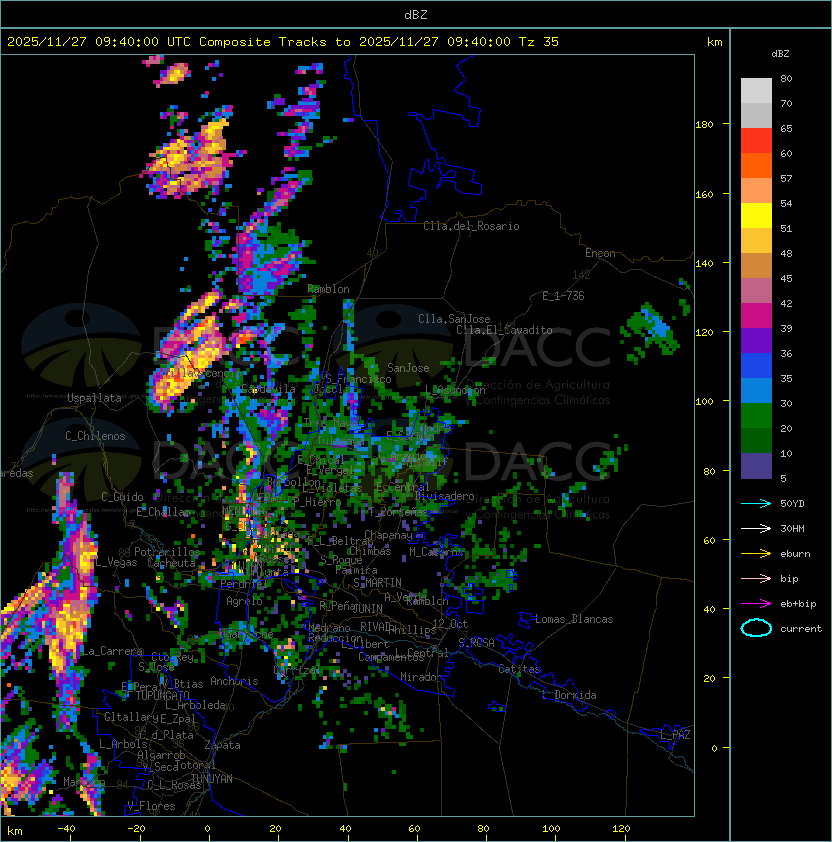Click the 'L_PAZ' map label
Viewport: 832px width, 842px height.
[675, 735]
